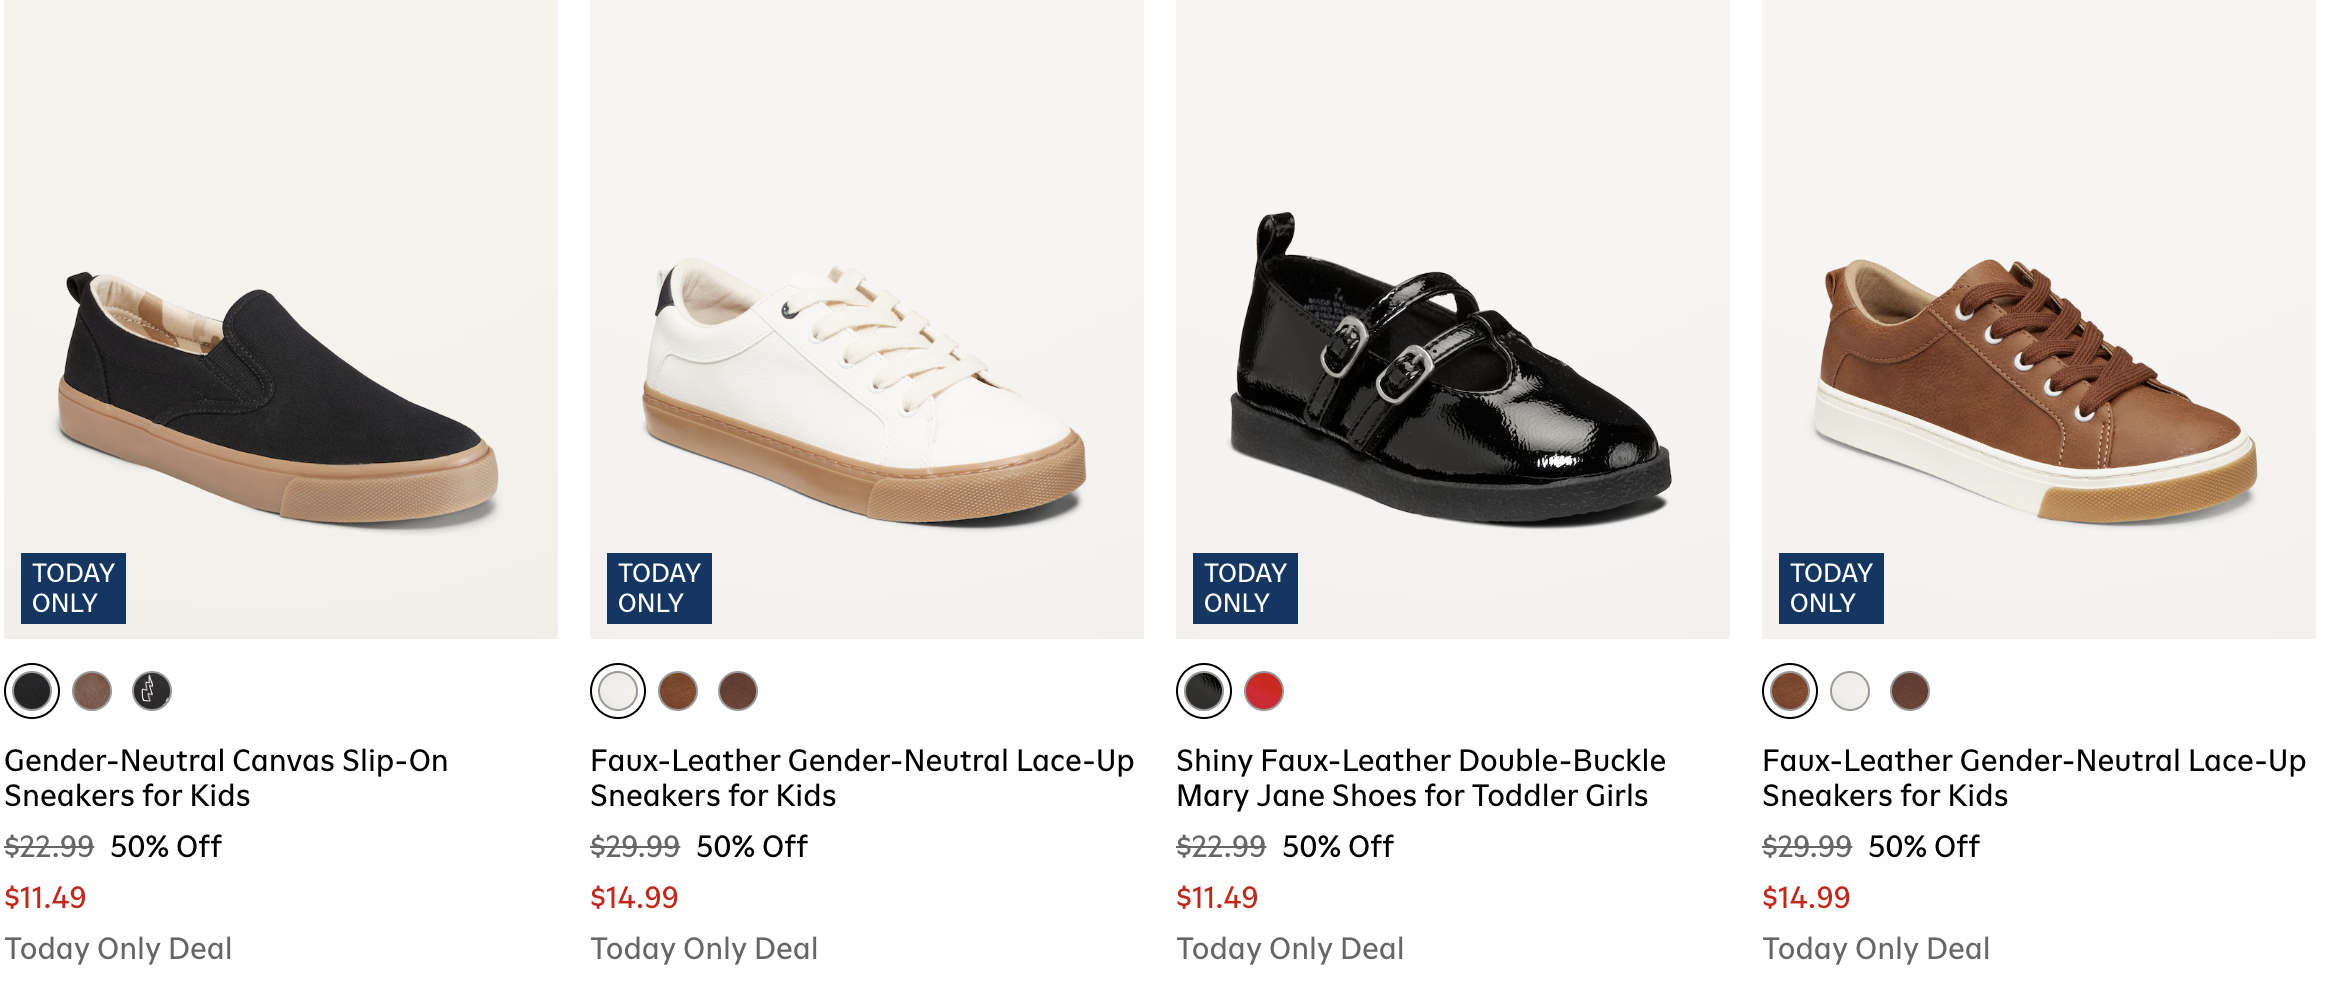Click Shiny Faux-Leather Double-Buckle Mary Jane title
This screenshot has width=2326, height=992.
click(1420, 778)
